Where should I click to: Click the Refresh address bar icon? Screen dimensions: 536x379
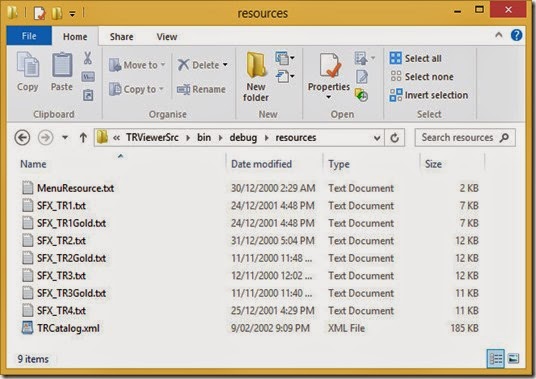click(x=394, y=138)
